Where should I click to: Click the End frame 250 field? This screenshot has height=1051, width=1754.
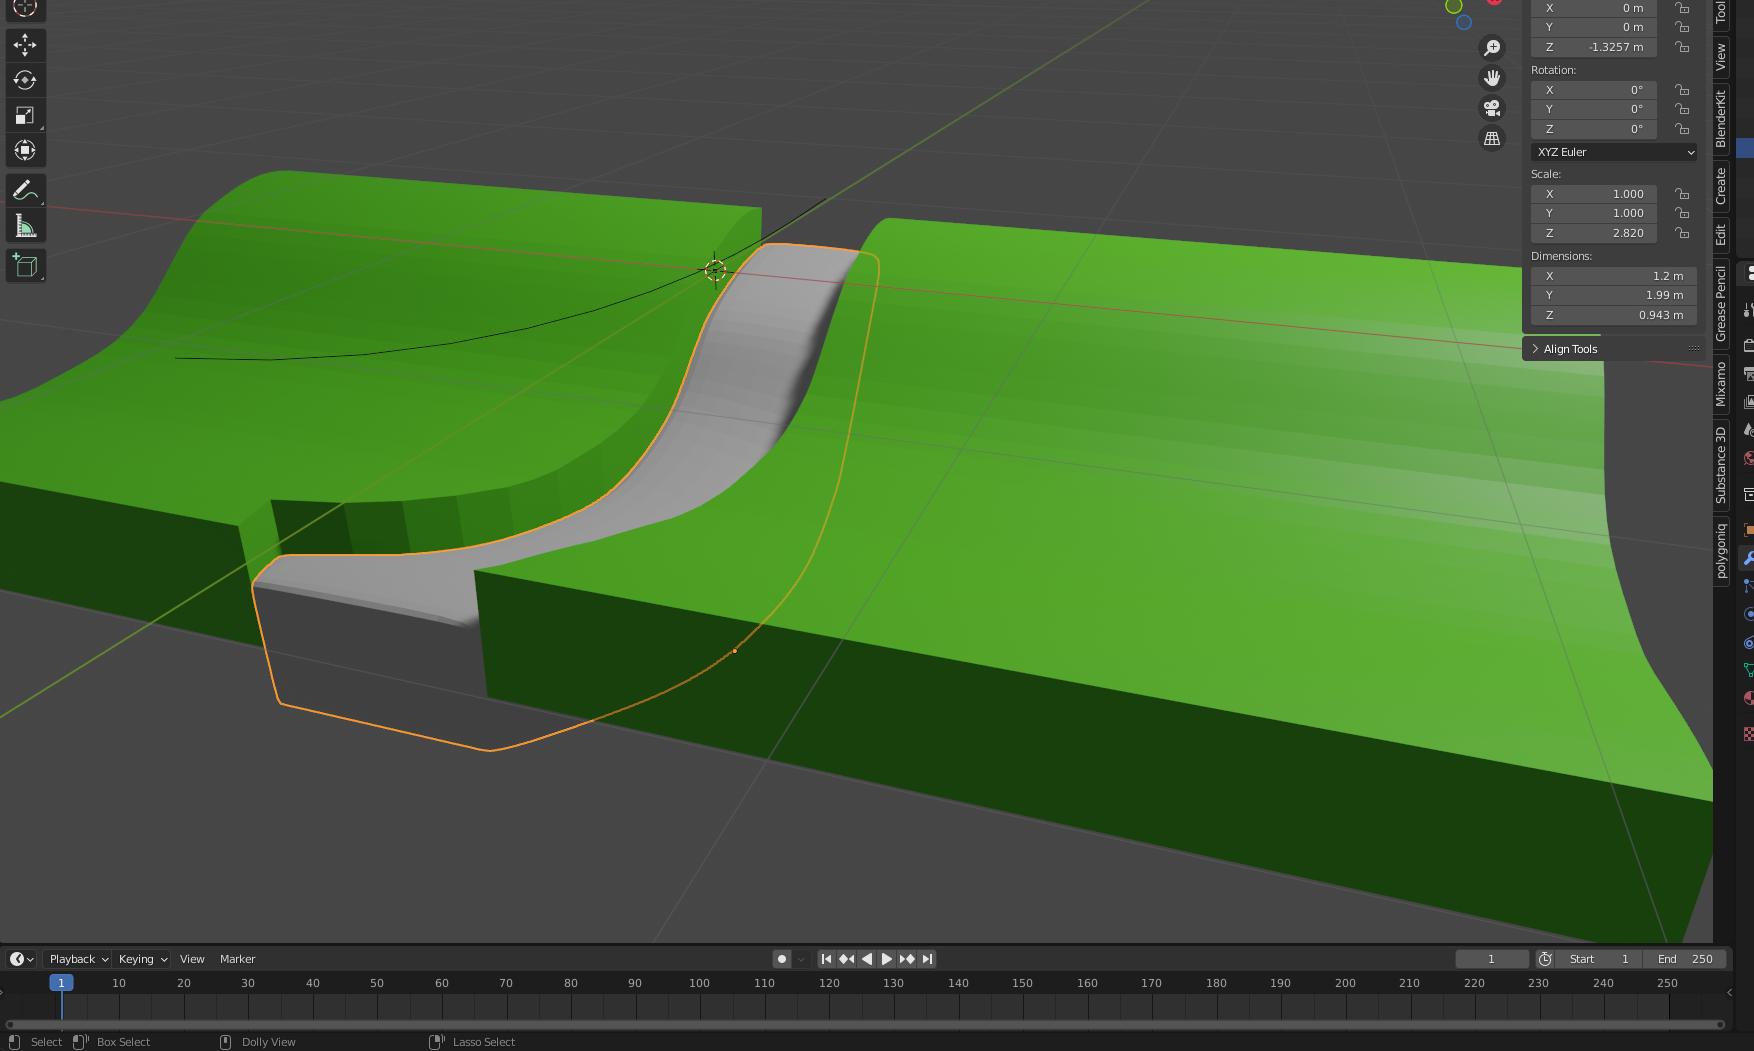(x=1685, y=959)
